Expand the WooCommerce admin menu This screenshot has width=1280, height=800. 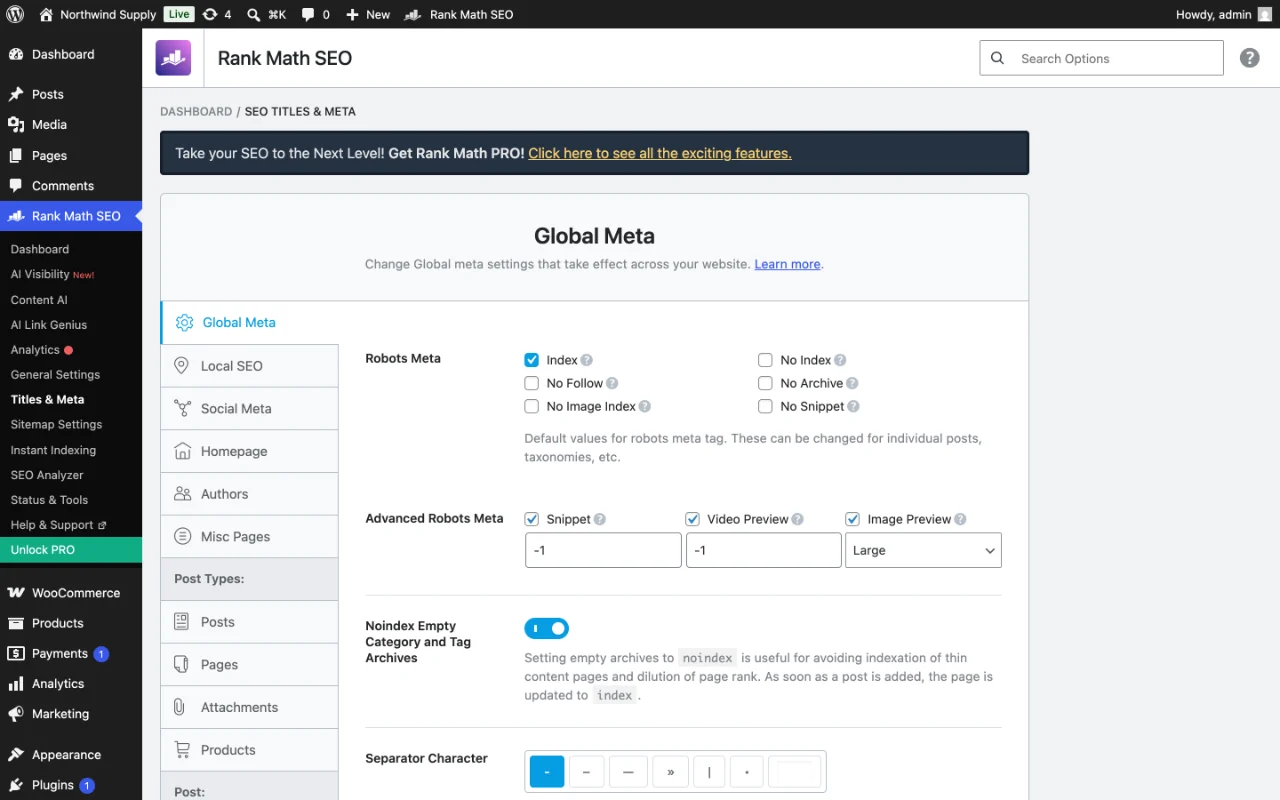tap(71, 592)
